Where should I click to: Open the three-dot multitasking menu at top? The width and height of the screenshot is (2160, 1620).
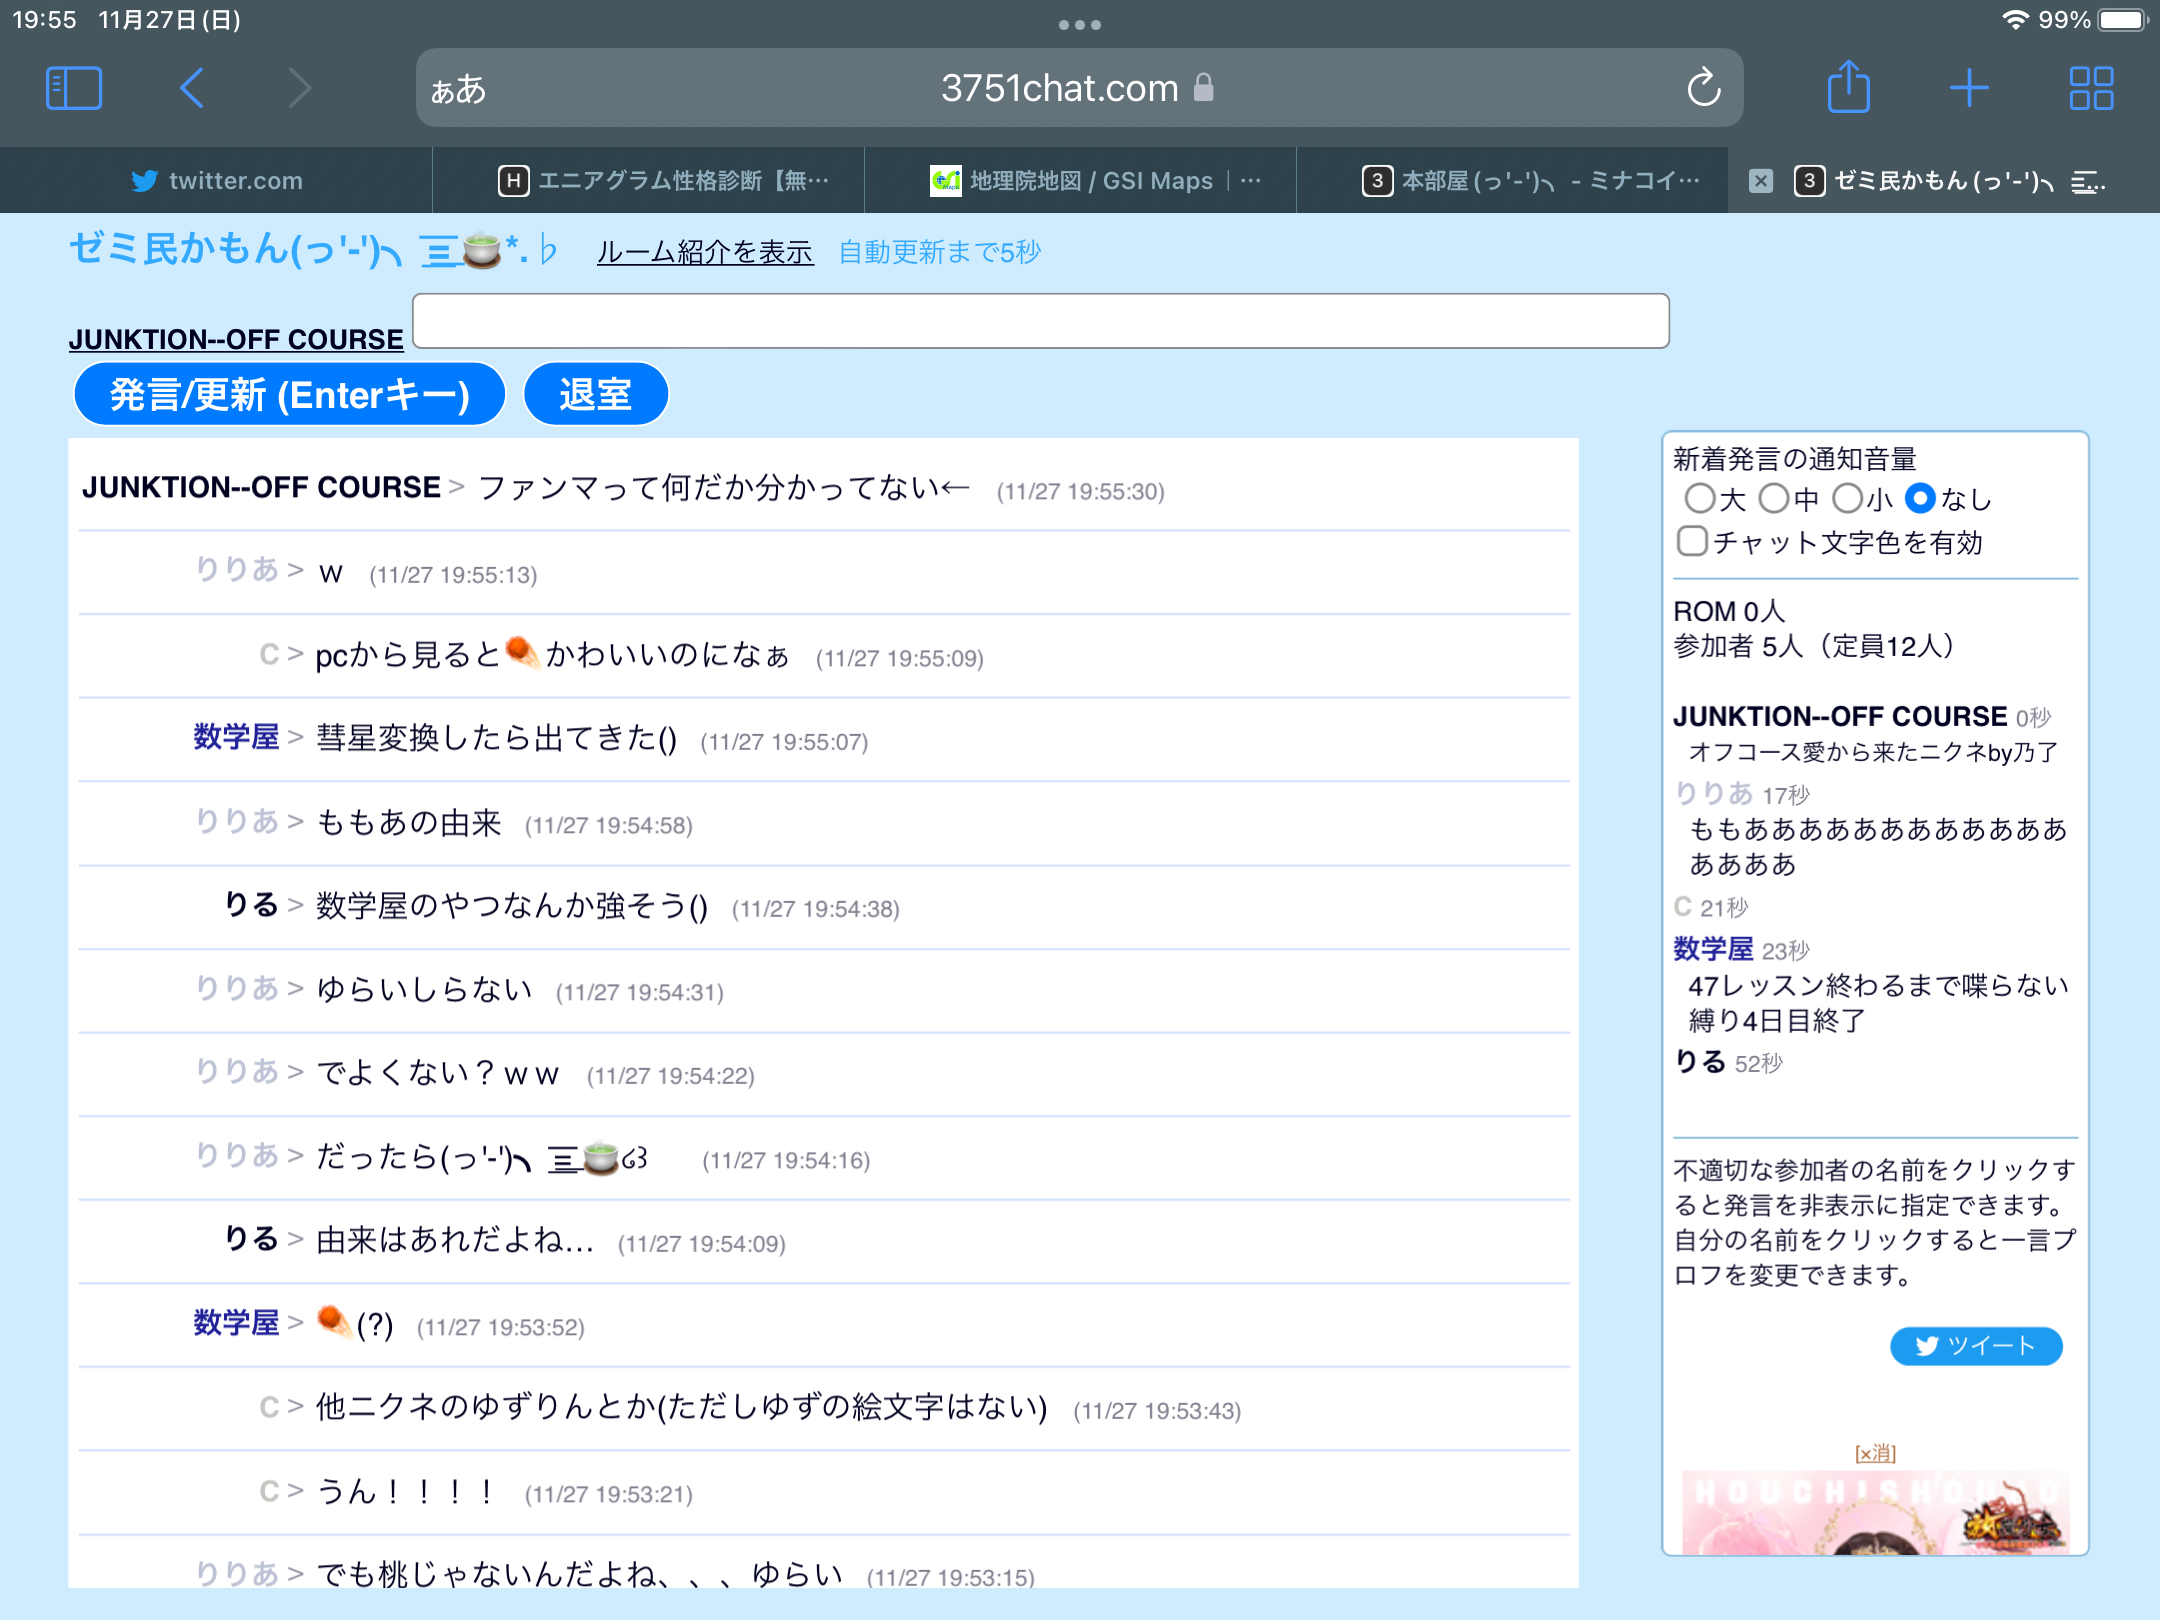pyautogui.click(x=1079, y=25)
